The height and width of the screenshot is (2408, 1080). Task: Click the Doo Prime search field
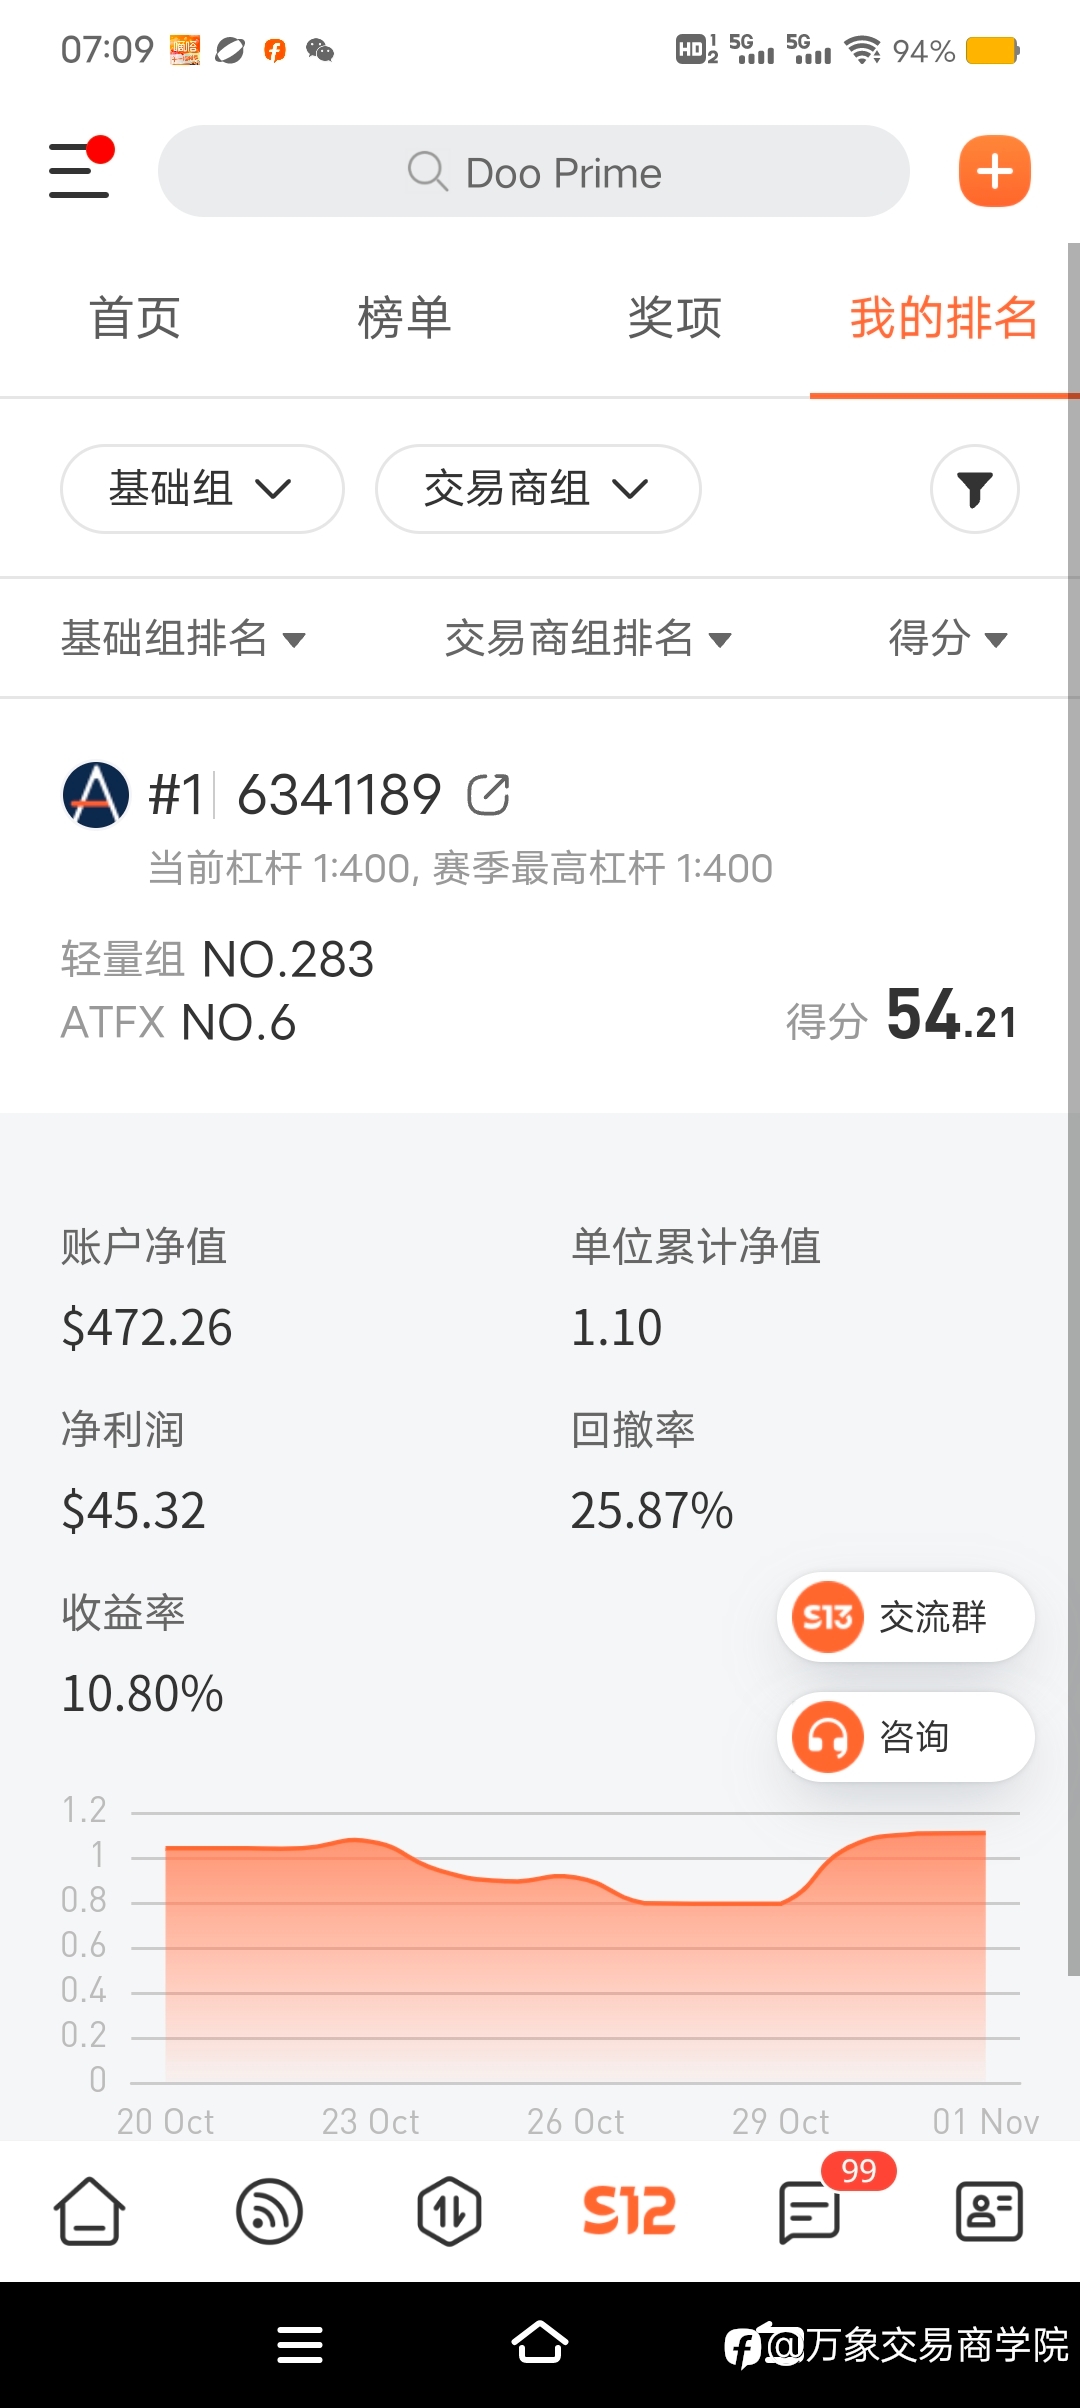[x=534, y=171]
